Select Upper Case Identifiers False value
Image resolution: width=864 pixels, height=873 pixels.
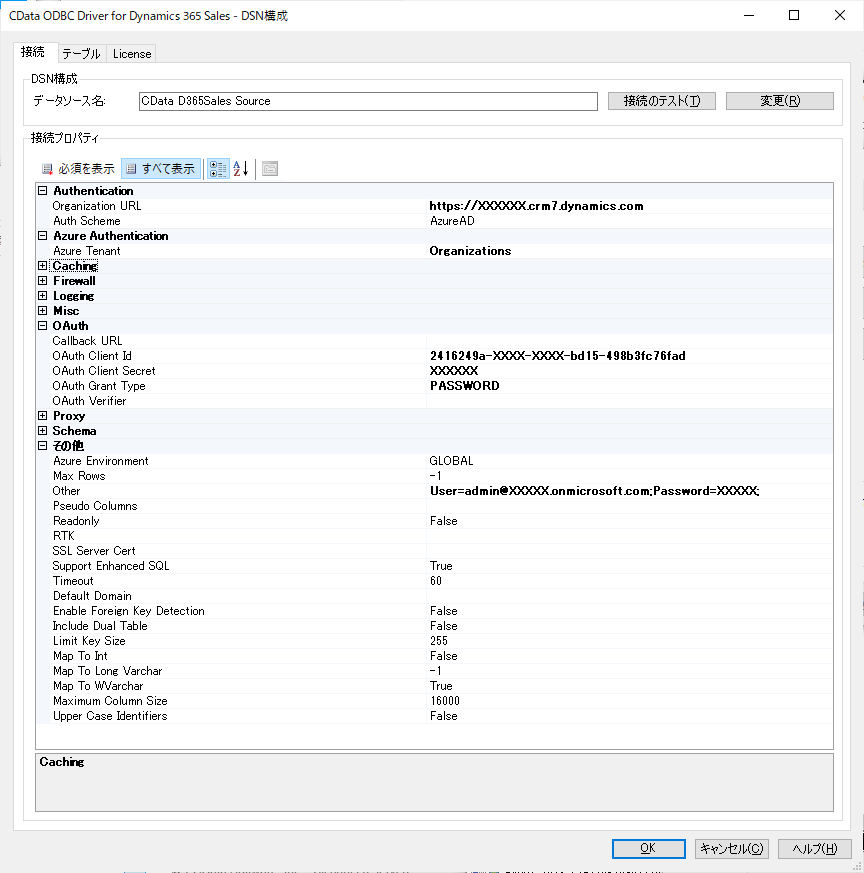[444, 717]
